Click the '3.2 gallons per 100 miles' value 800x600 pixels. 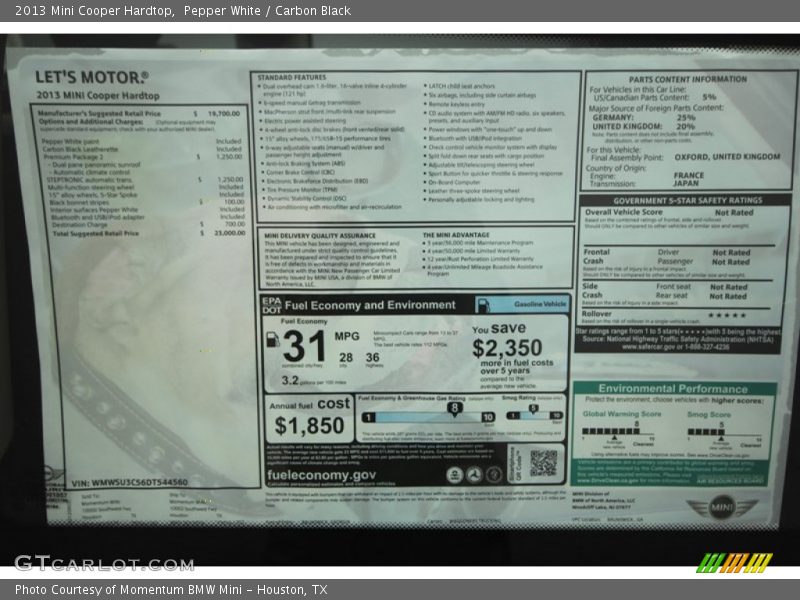point(314,381)
